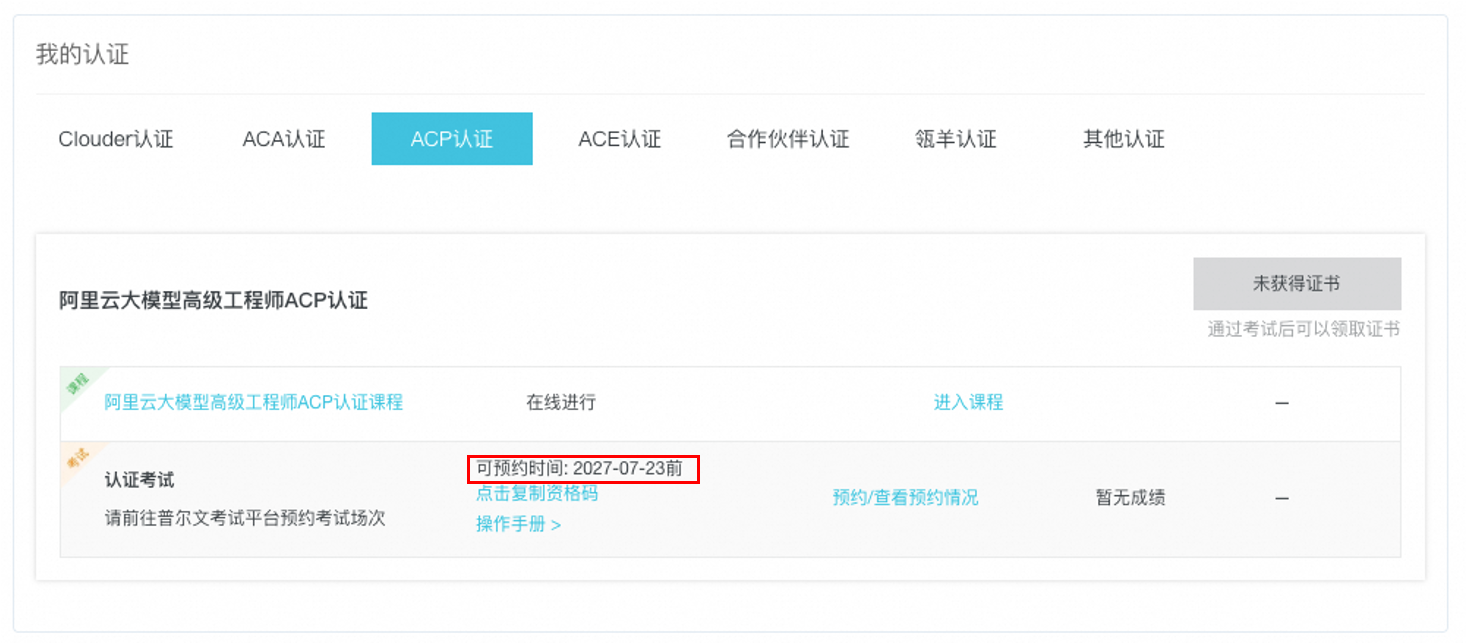Click the 请前往普尔文考试平台预约考试场次 hint text

point(245,518)
